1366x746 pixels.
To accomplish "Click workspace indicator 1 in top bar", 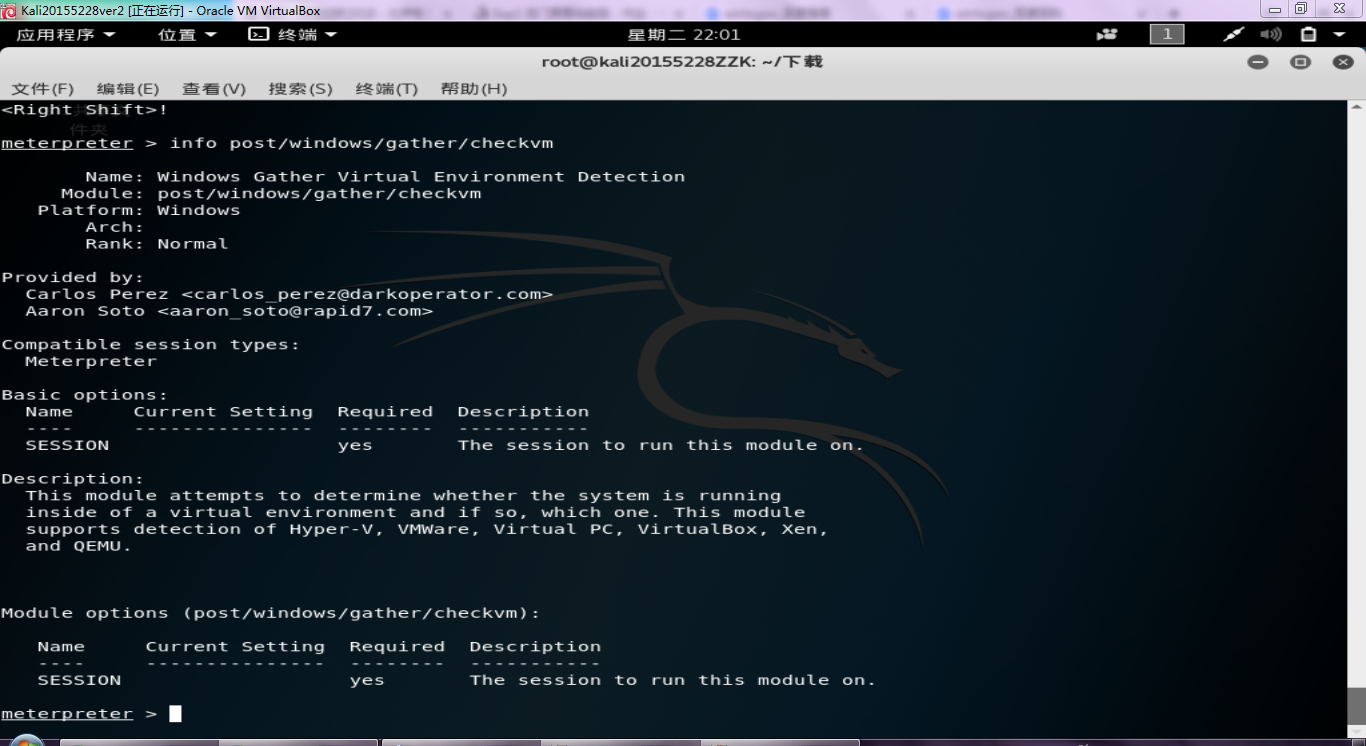I will pyautogui.click(x=1167, y=34).
